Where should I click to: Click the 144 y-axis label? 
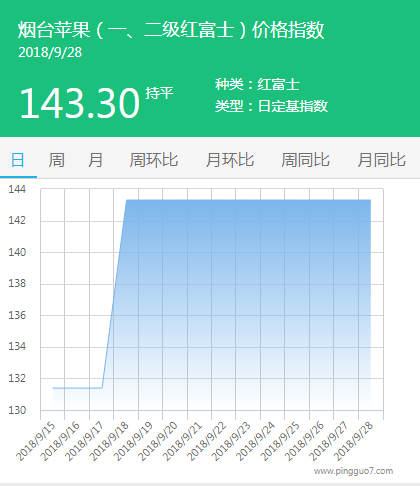tap(17, 189)
